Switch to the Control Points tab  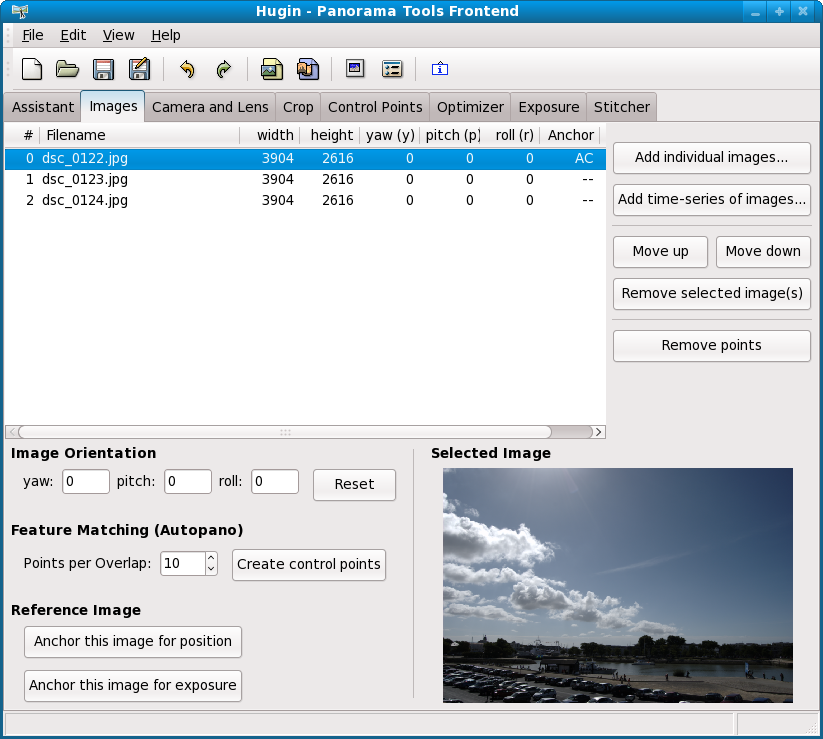(375, 107)
